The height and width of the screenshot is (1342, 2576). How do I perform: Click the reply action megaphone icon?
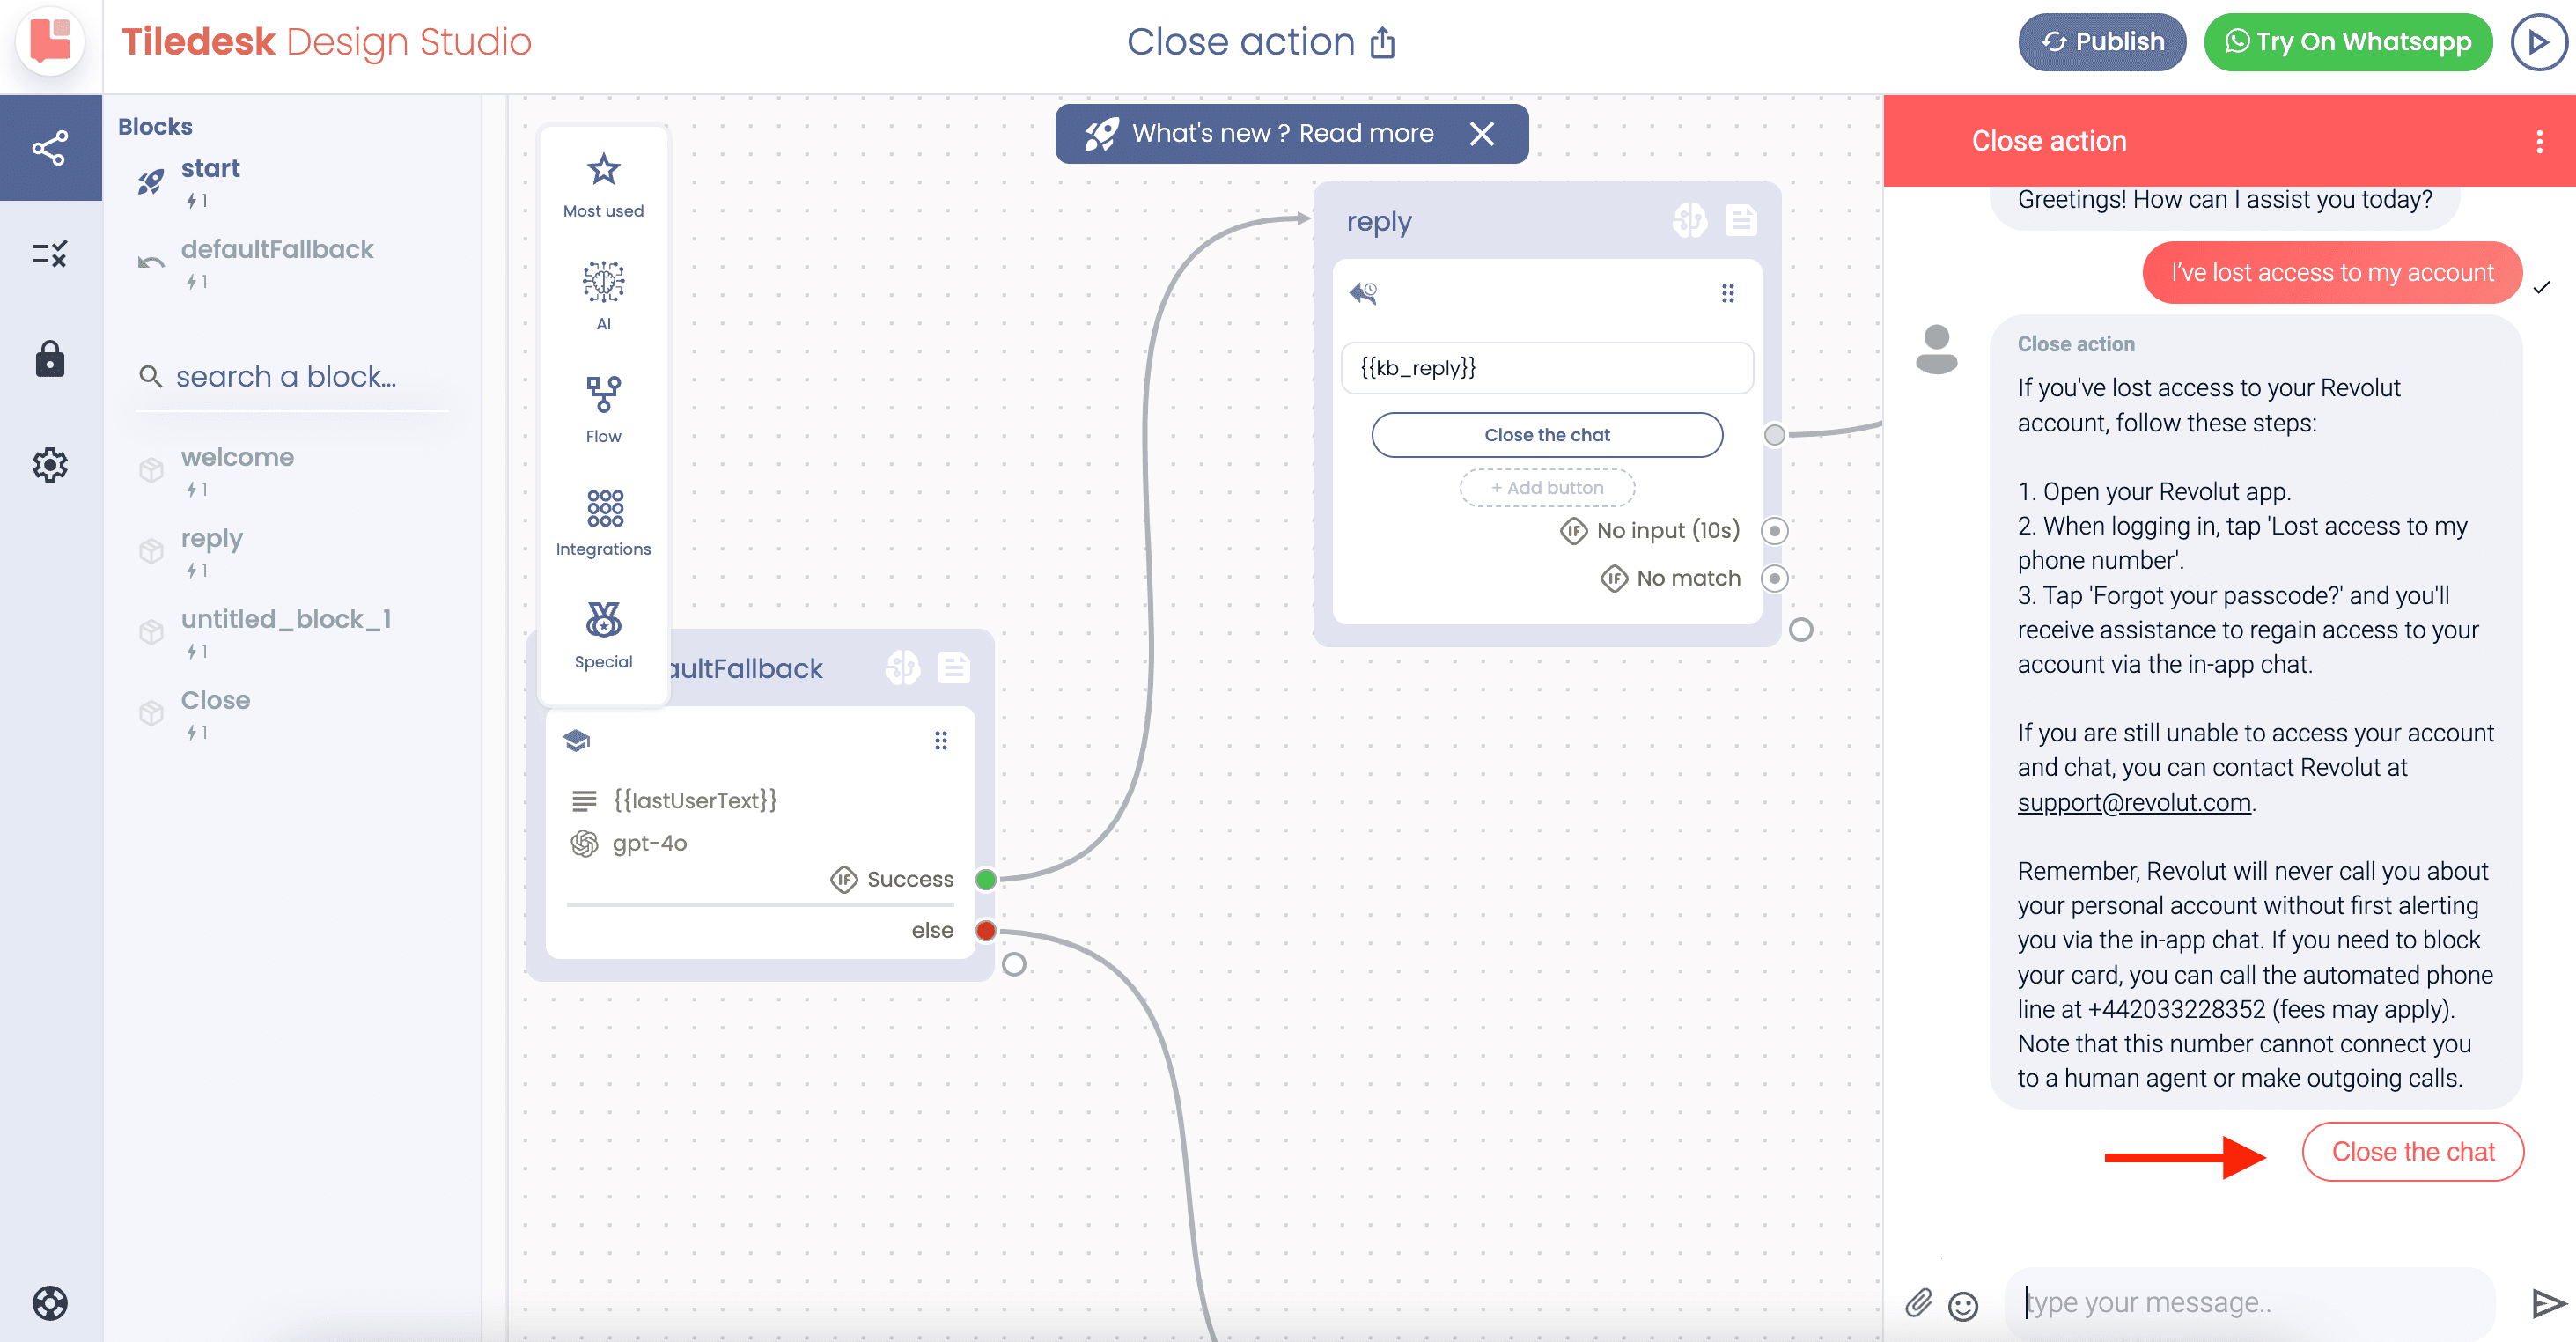point(1363,293)
